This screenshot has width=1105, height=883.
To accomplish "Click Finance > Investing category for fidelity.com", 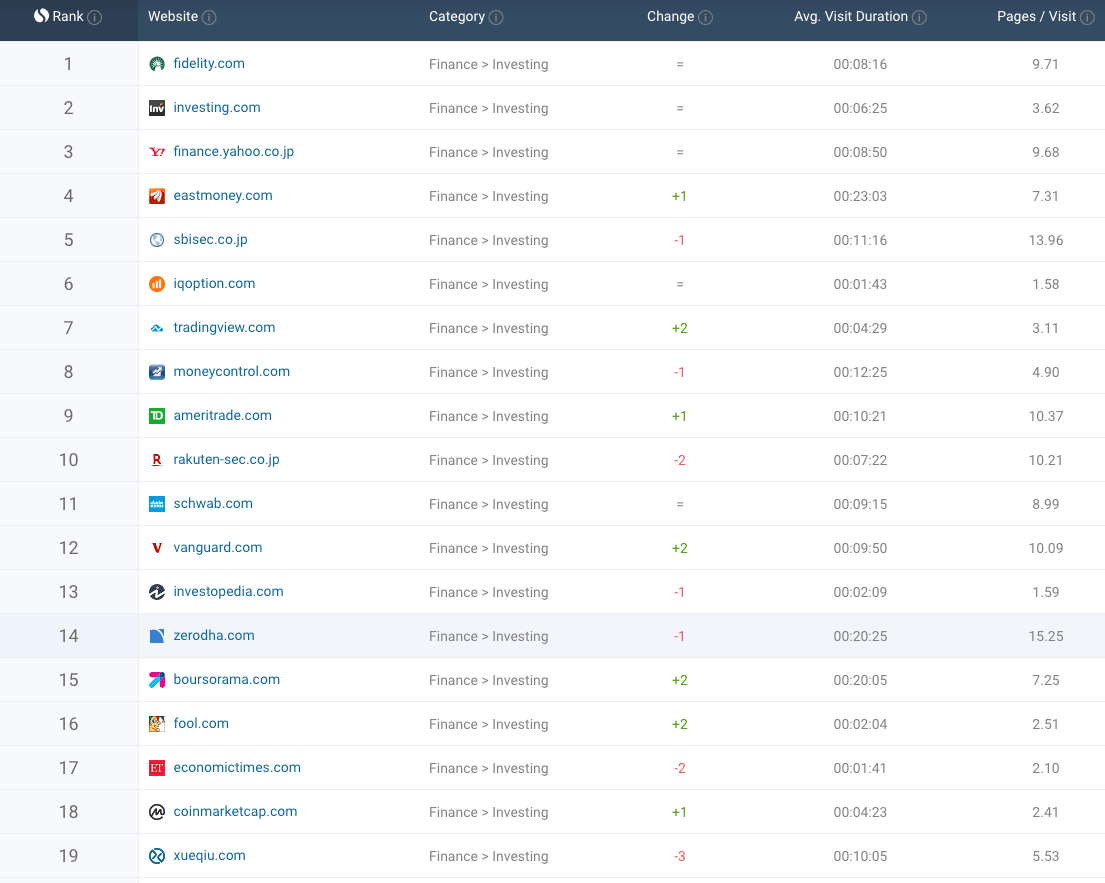I will coord(488,64).
